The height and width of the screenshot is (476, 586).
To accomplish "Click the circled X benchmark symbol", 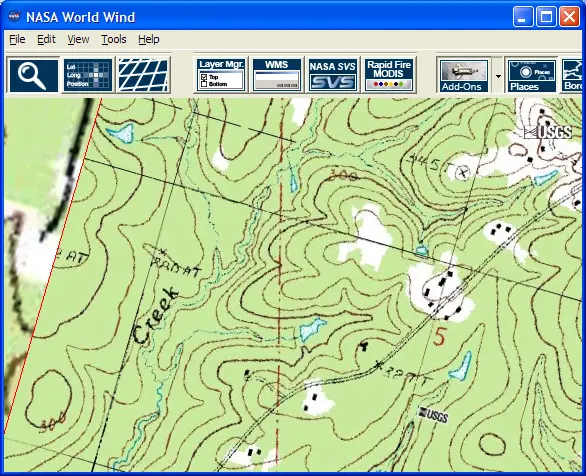I will click(463, 173).
